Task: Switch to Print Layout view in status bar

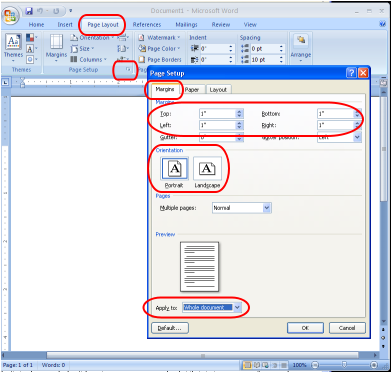Action: click(x=247, y=365)
